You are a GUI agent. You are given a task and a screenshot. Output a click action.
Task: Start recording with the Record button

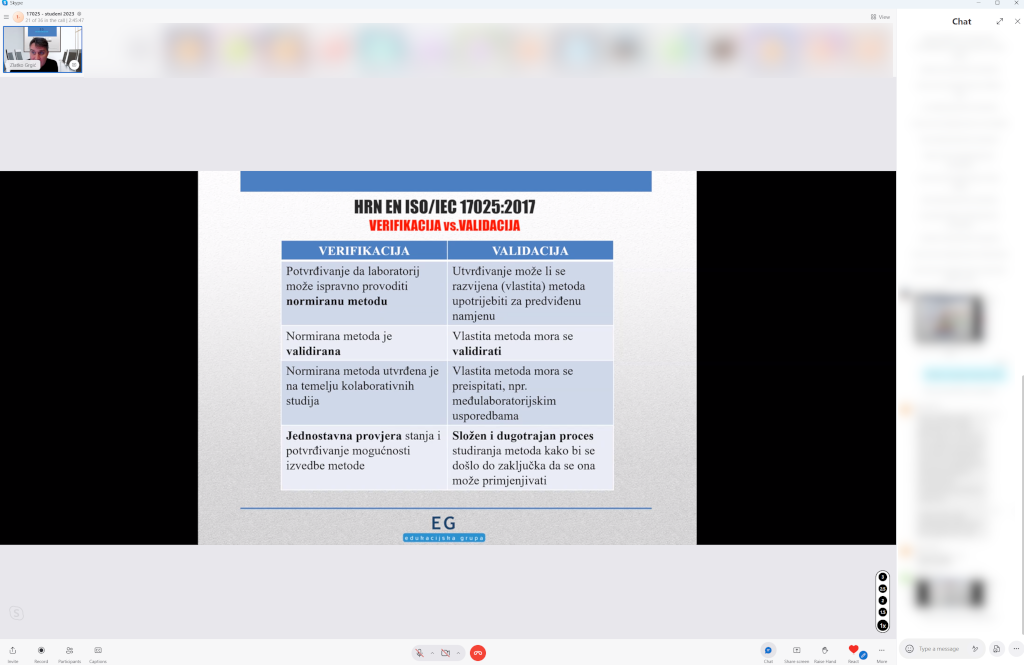[41, 651]
